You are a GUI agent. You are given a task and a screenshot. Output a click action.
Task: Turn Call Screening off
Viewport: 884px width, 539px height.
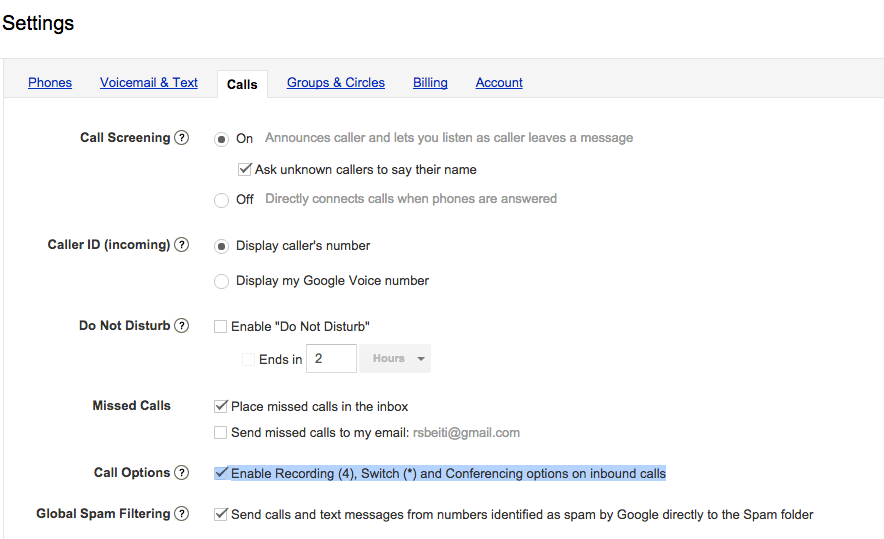(221, 200)
